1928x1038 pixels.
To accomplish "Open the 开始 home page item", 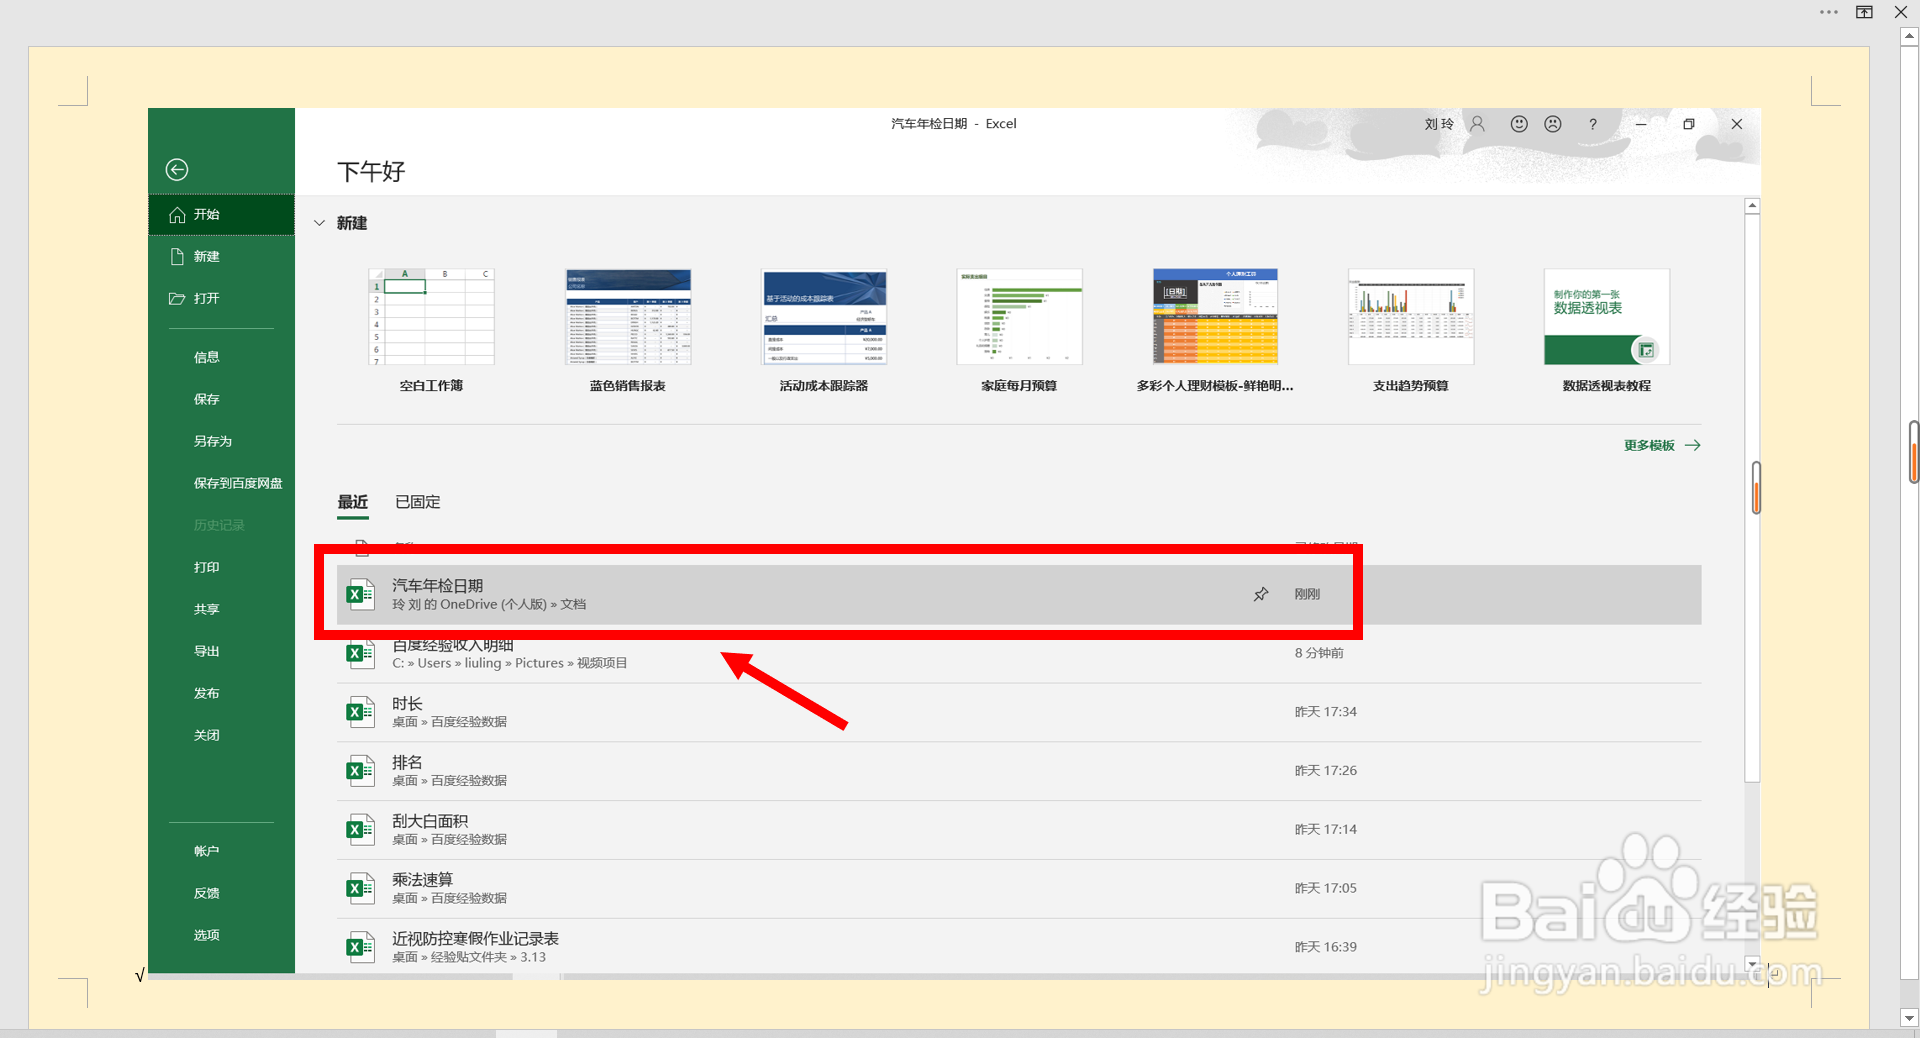I will point(222,214).
